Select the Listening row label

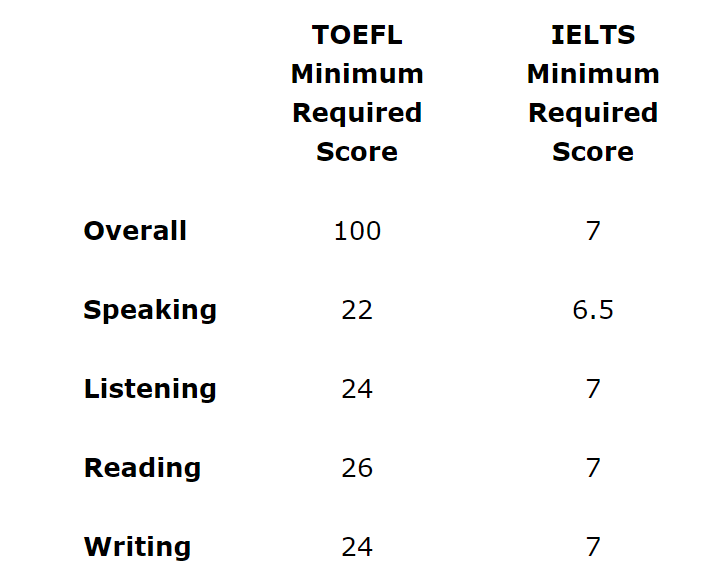[150, 389]
